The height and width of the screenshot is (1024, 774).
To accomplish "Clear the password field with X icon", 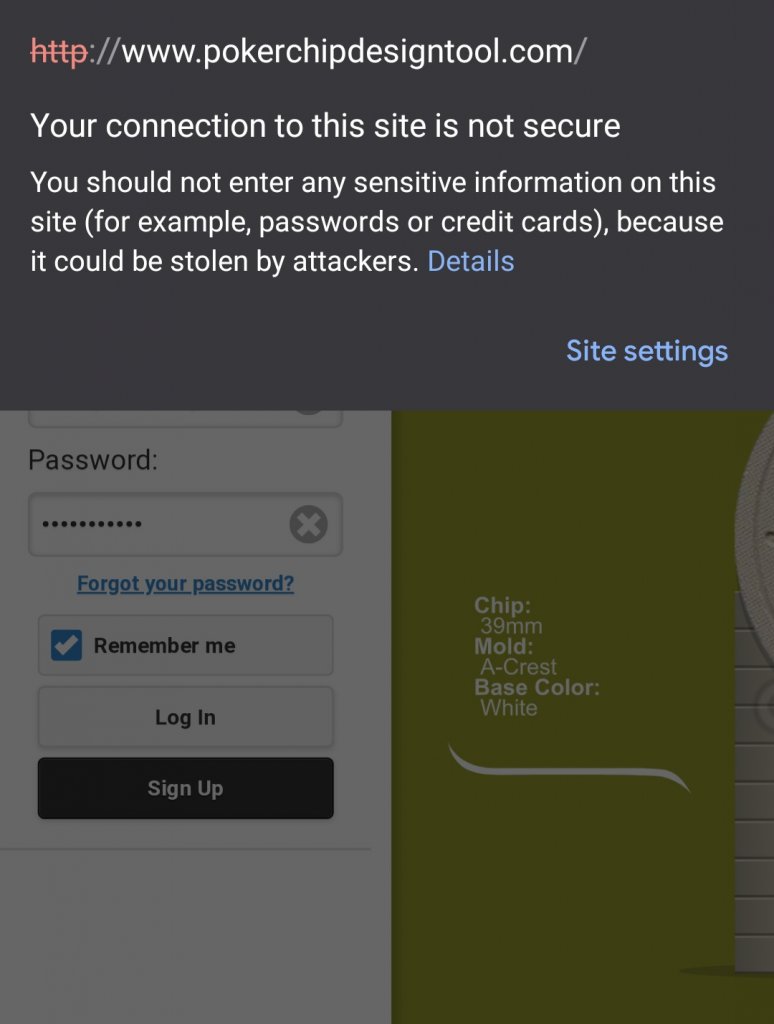I will pyautogui.click(x=308, y=524).
